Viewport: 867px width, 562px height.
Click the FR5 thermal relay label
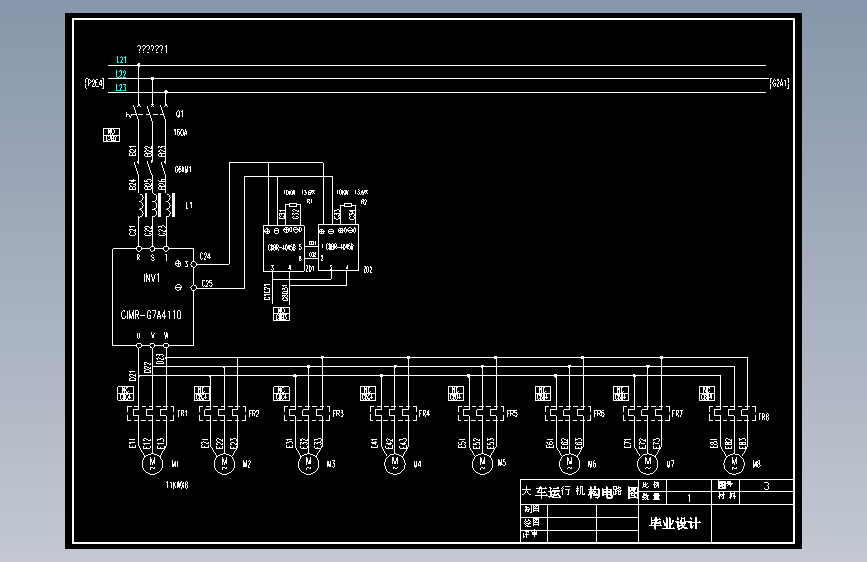click(512, 413)
